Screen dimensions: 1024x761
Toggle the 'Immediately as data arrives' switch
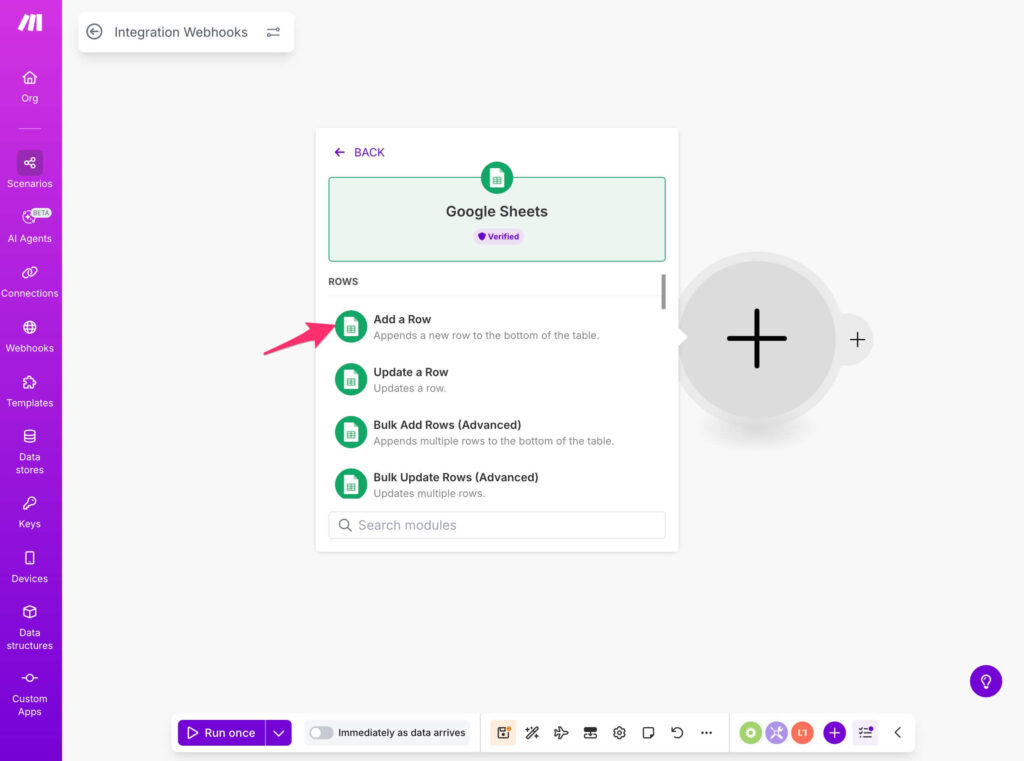(321, 733)
